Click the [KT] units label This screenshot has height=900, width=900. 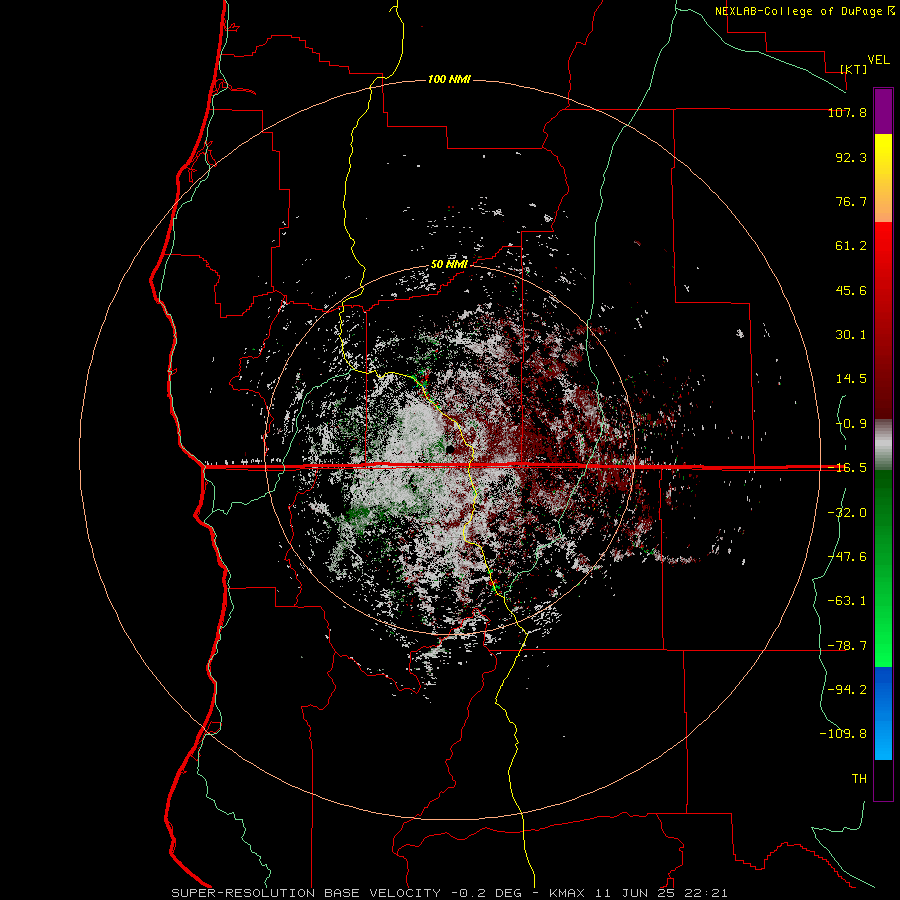[x=854, y=69]
